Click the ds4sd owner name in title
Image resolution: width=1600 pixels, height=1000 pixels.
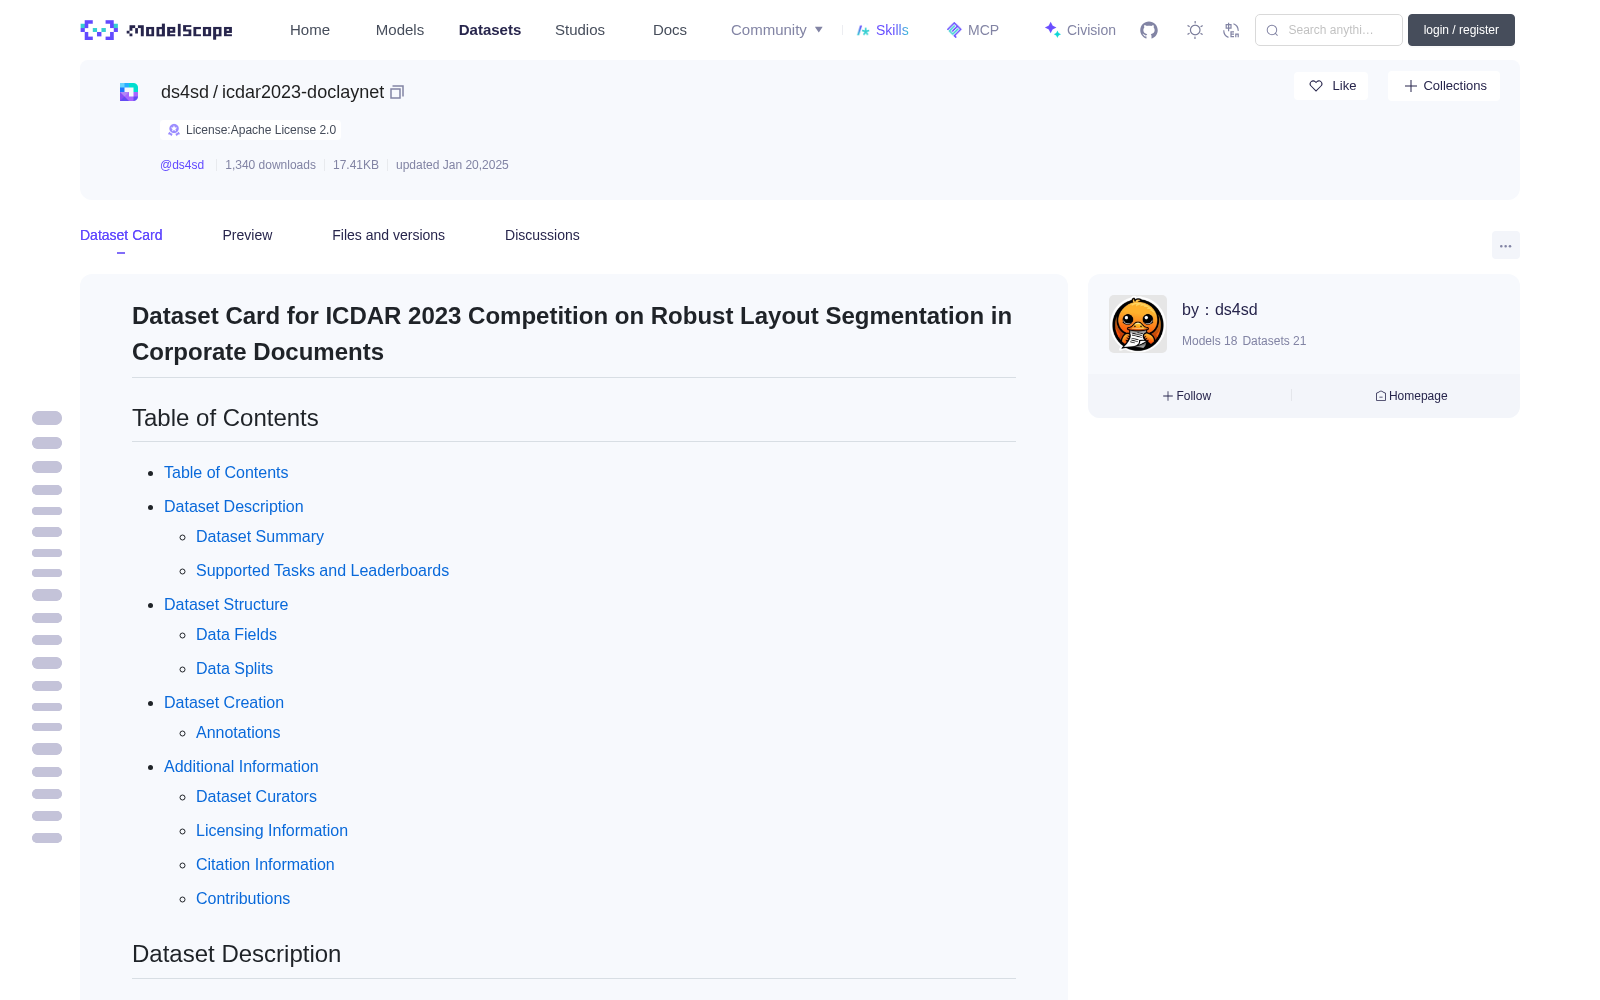pyautogui.click(x=185, y=92)
